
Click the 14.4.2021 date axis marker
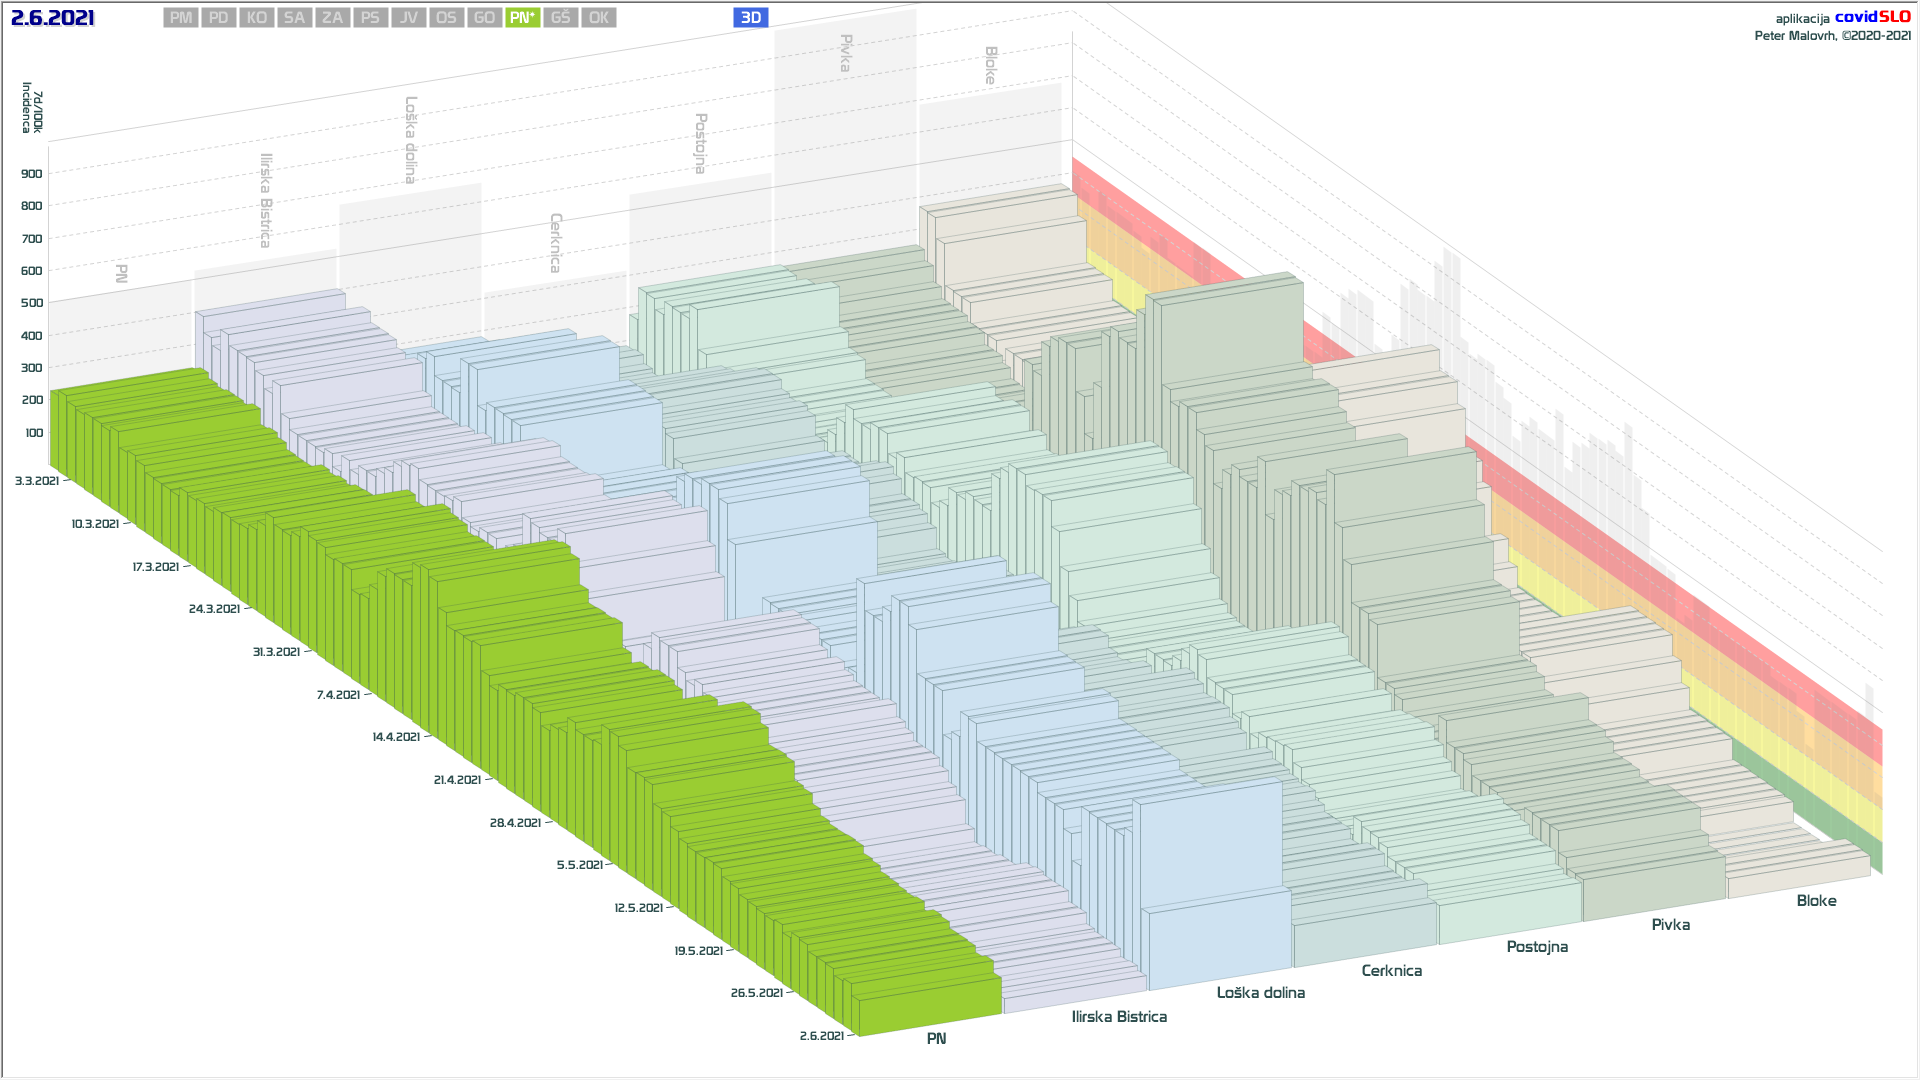(396, 737)
